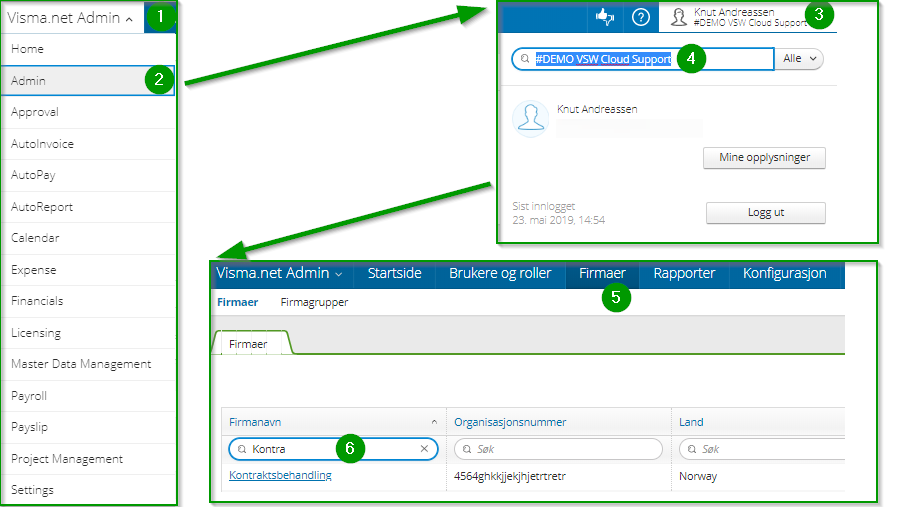
Task: Clear the Kontra search text with the X
Action: click(424, 449)
